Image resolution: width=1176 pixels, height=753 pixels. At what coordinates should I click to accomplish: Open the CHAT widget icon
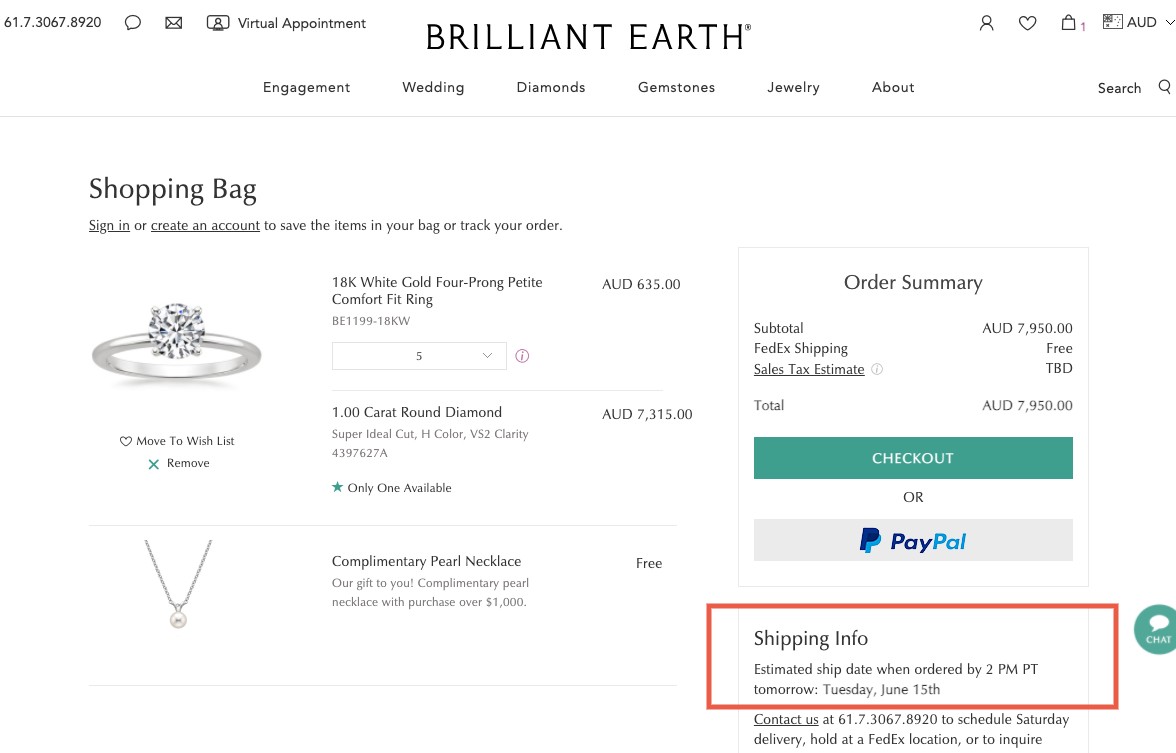coord(1155,629)
